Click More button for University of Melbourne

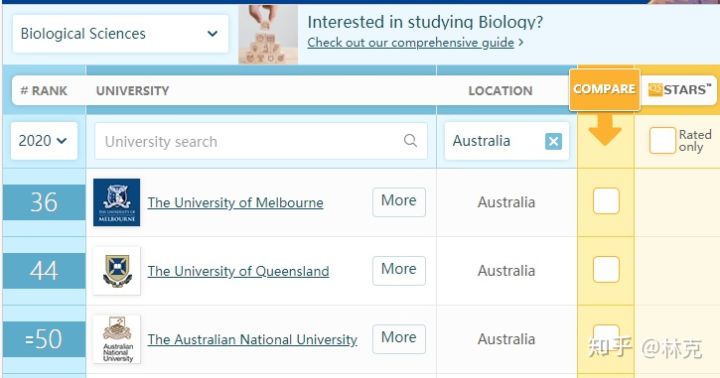pyautogui.click(x=399, y=202)
